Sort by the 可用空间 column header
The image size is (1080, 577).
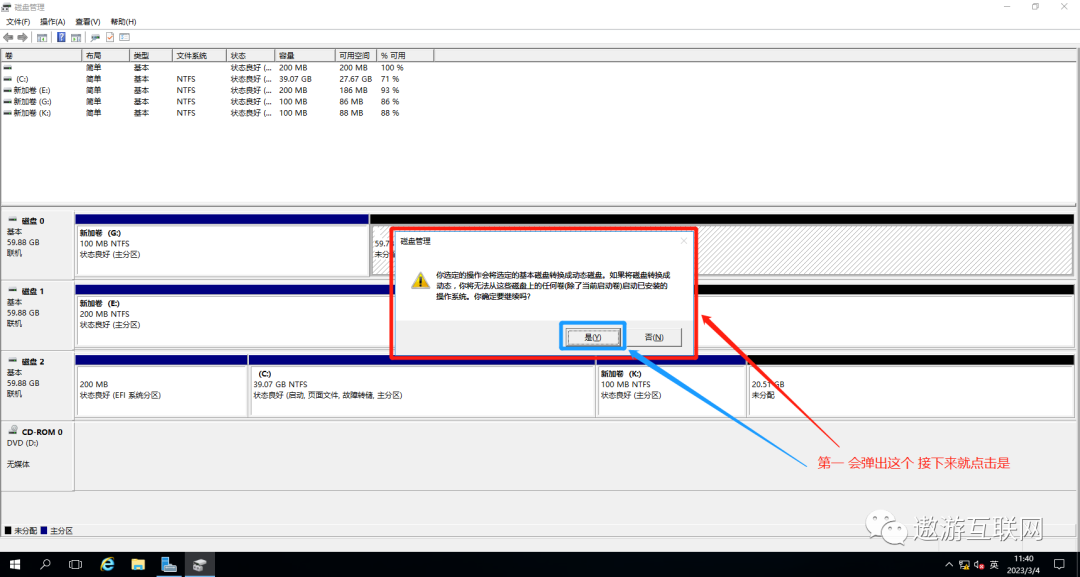click(356, 55)
